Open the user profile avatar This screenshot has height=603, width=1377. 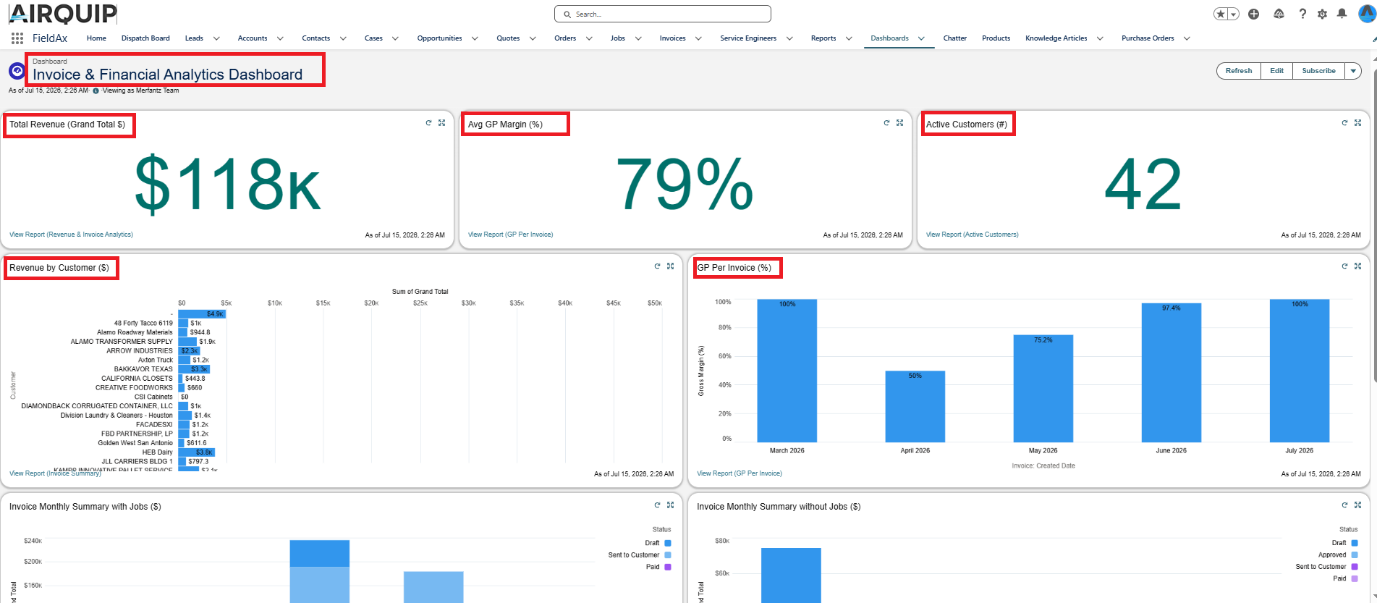click(x=1366, y=14)
